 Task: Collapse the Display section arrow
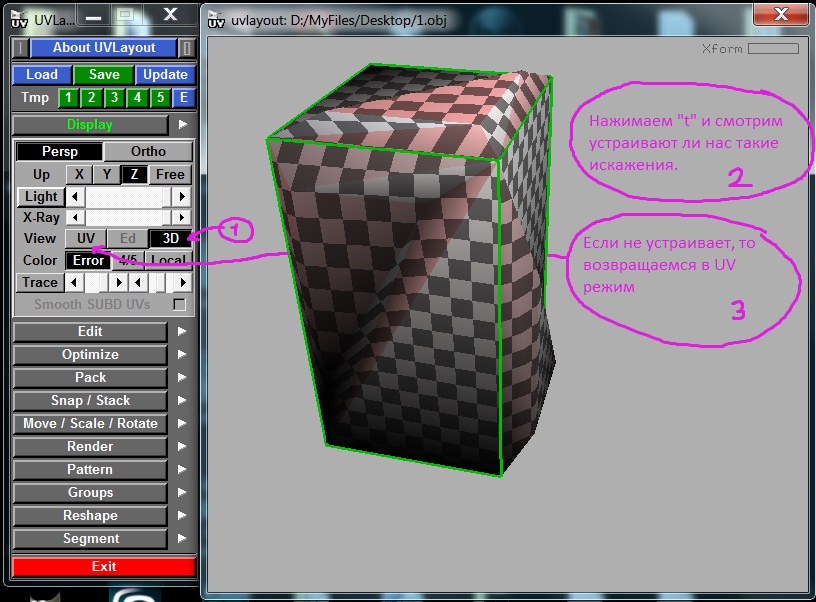[x=182, y=125]
